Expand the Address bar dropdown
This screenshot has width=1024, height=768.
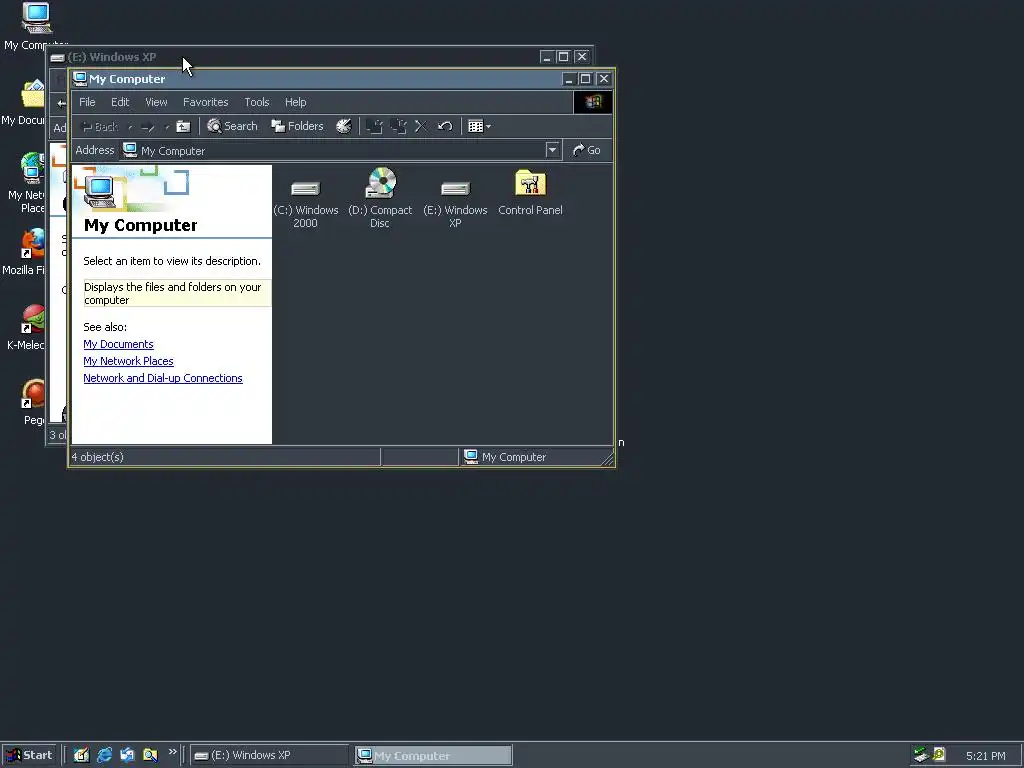552,150
